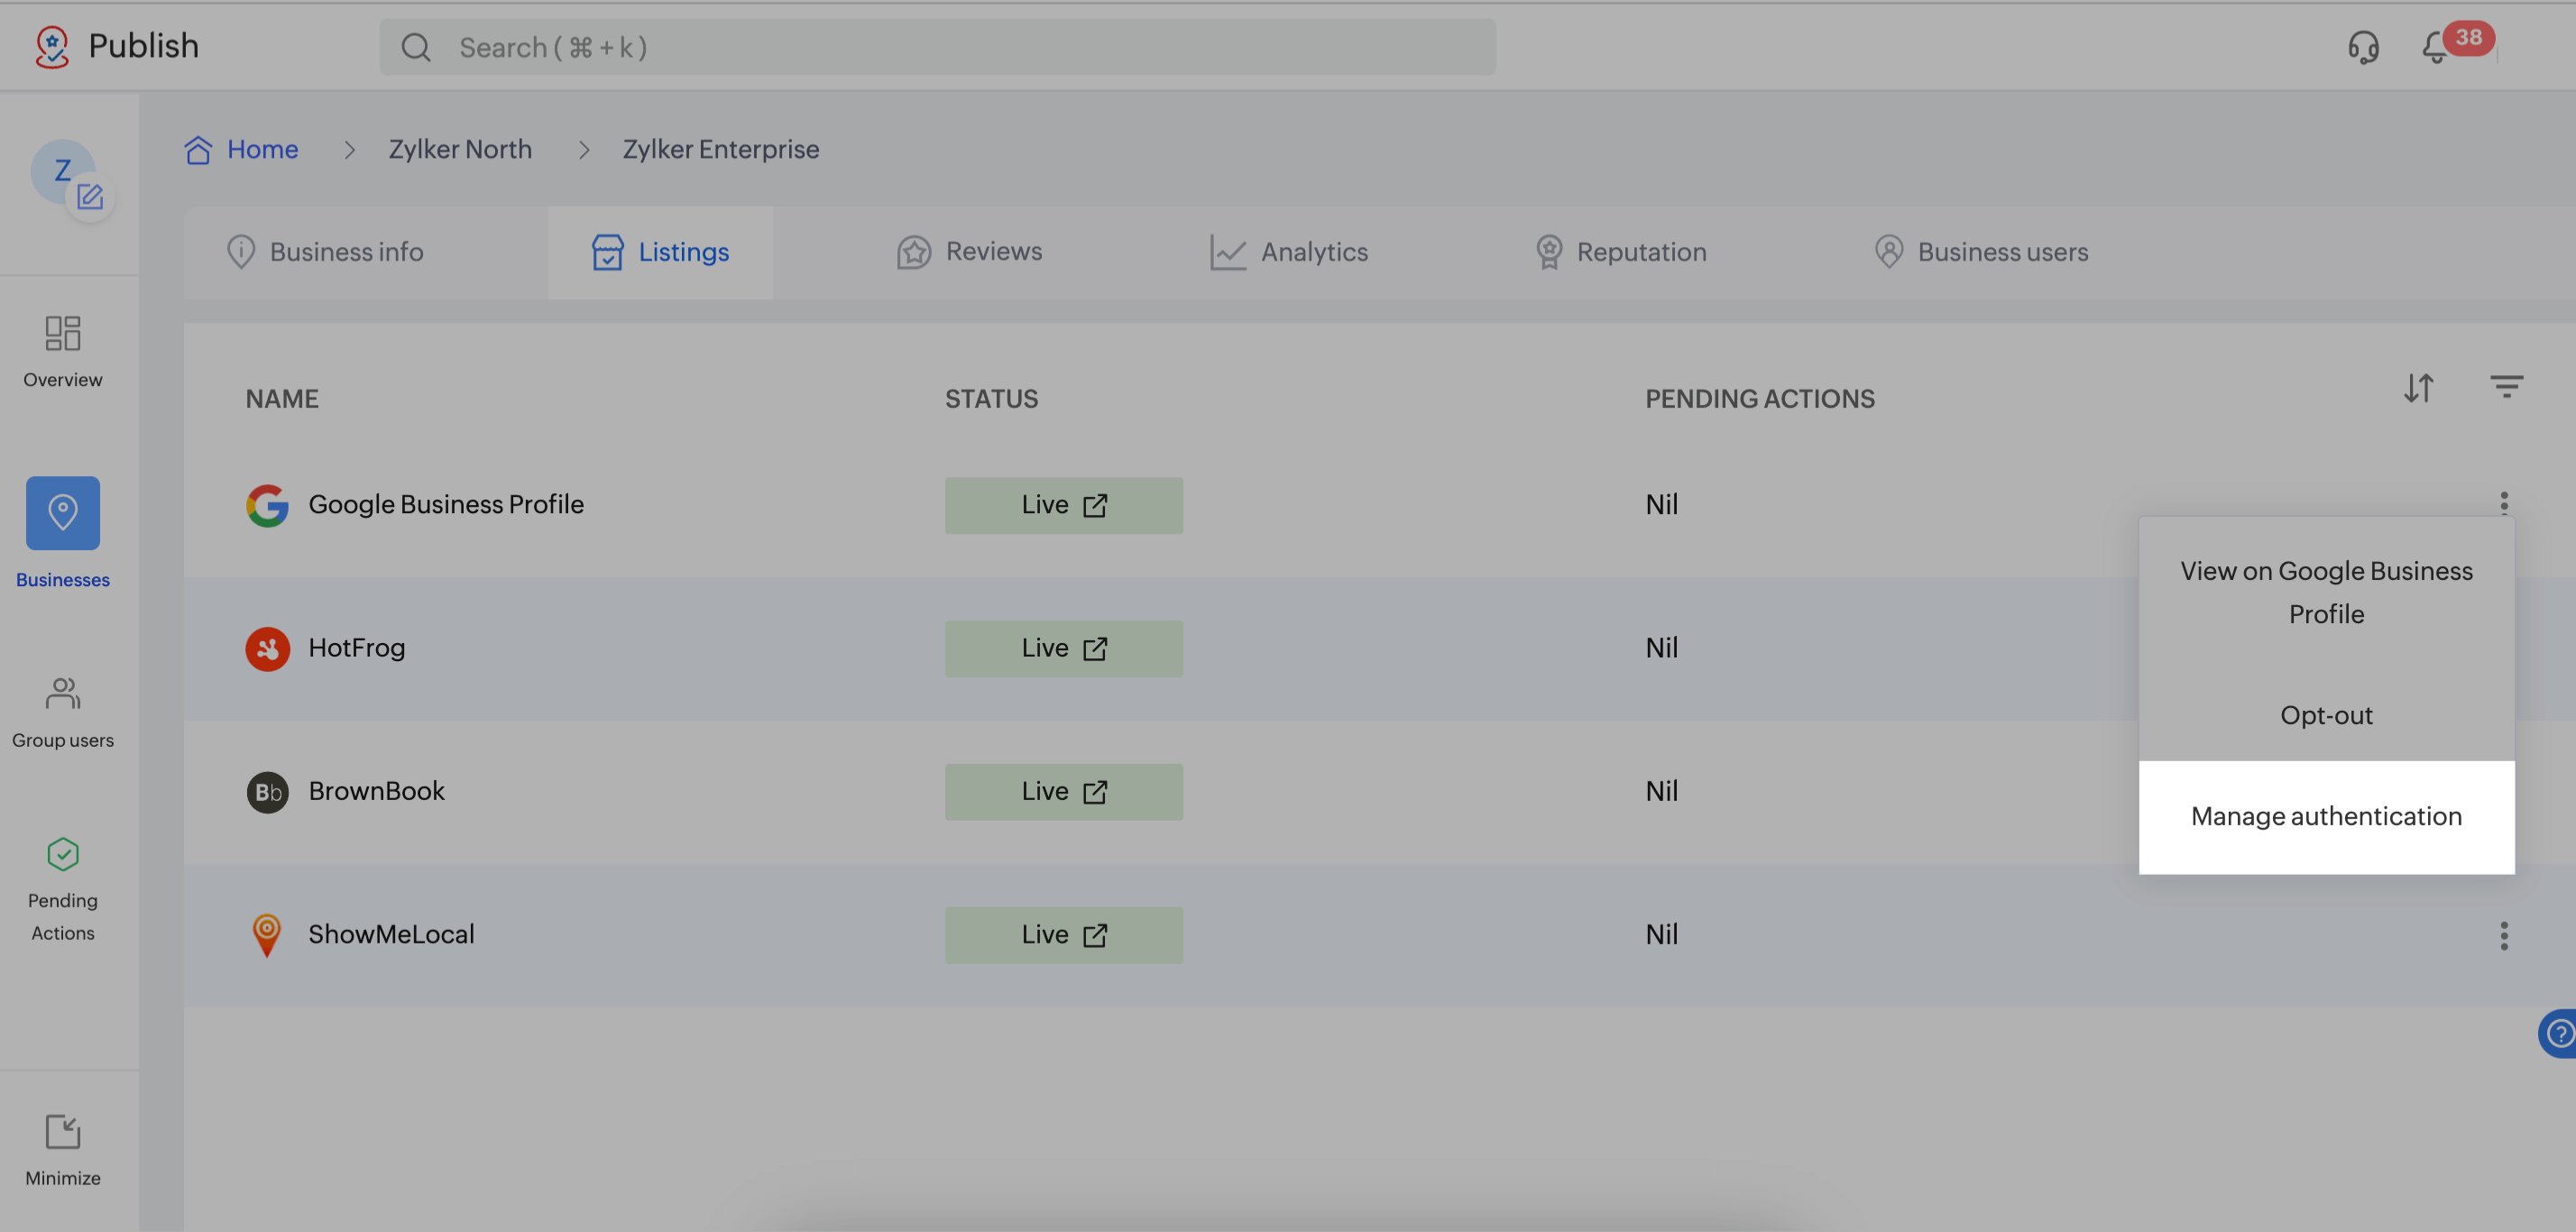
Task: Click the ShowMeLocal listing name
Action: click(x=391, y=934)
